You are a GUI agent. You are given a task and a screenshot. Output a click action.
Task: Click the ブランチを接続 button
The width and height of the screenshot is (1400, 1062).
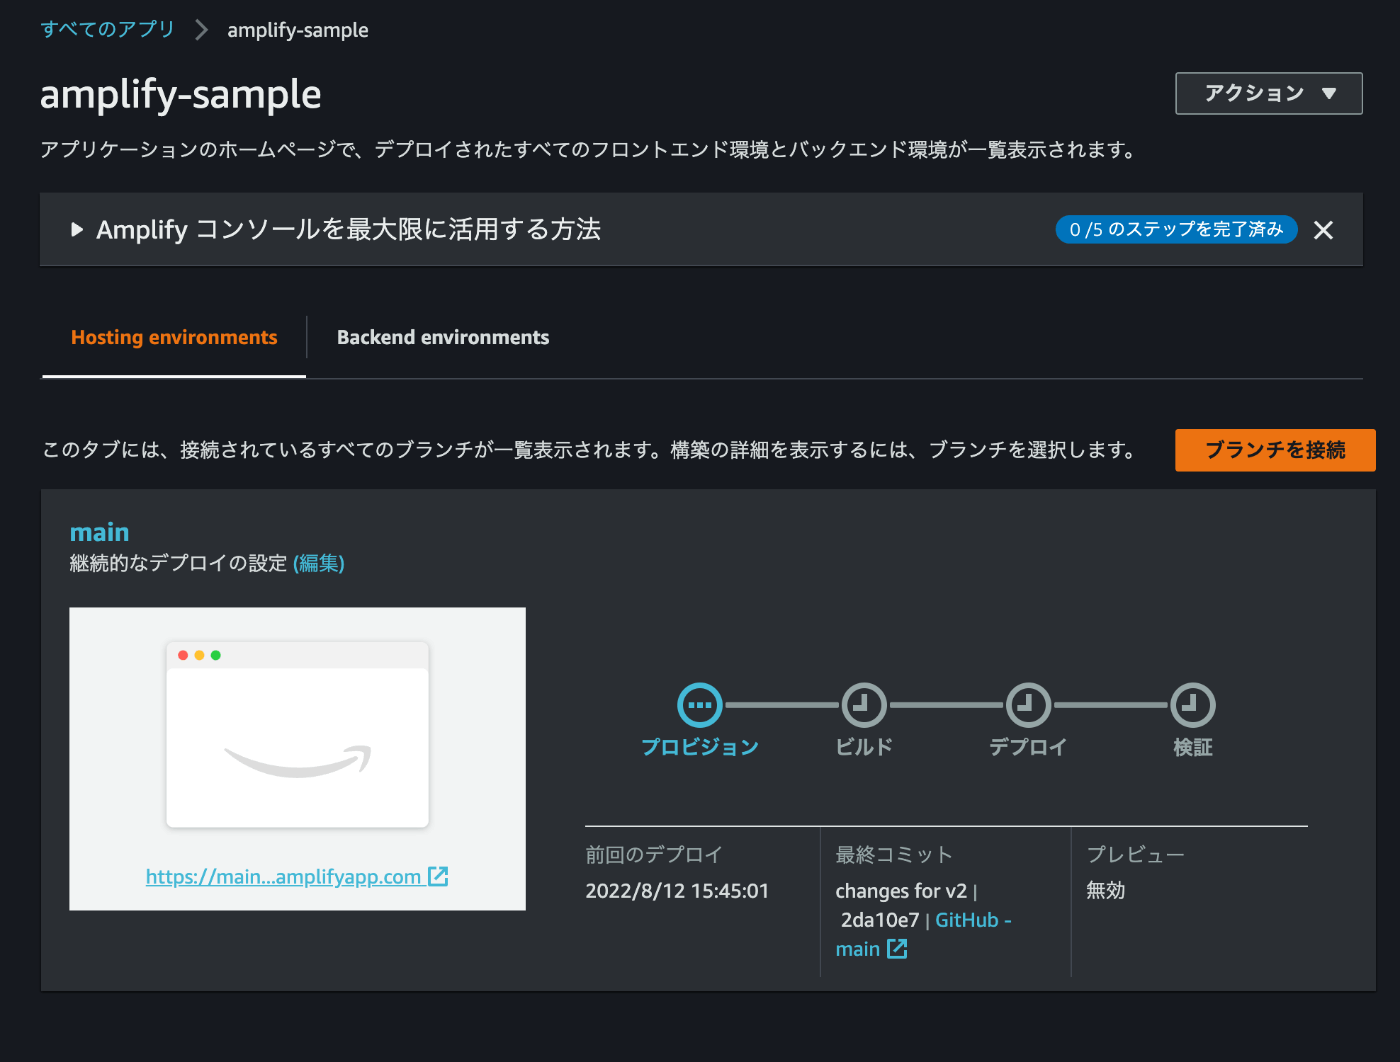(1275, 450)
